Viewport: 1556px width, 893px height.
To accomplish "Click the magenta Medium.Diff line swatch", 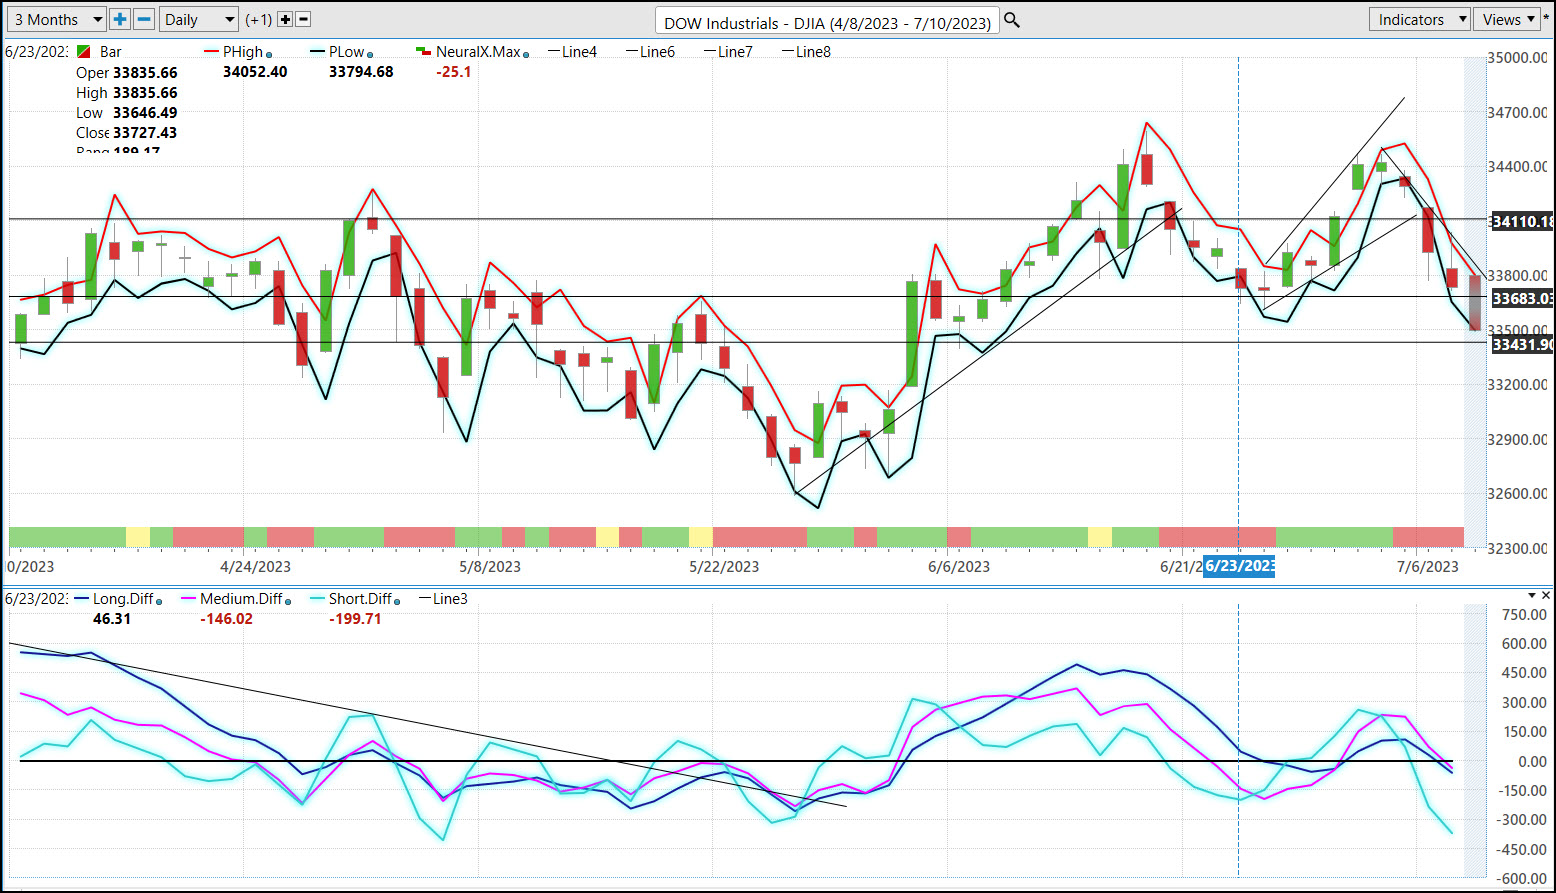I will pyautogui.click(x=189, y=599).
